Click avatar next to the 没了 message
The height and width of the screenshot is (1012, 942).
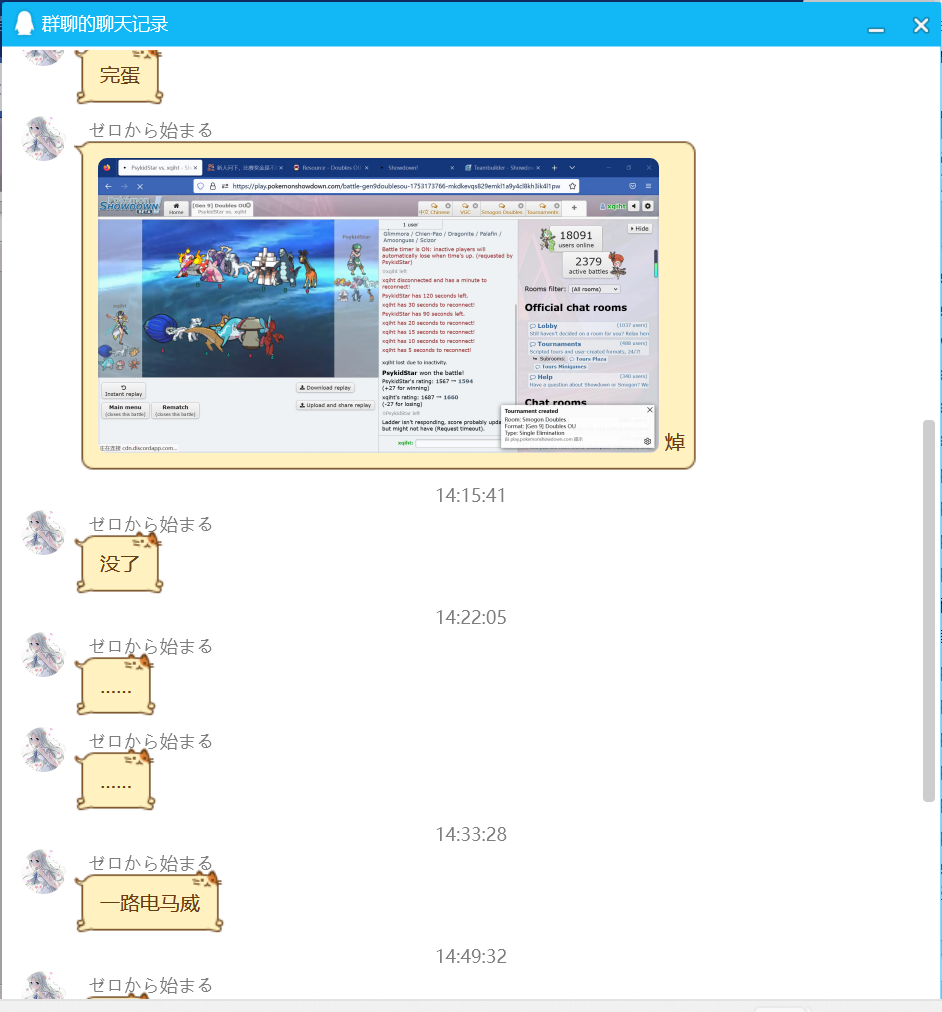44,532
